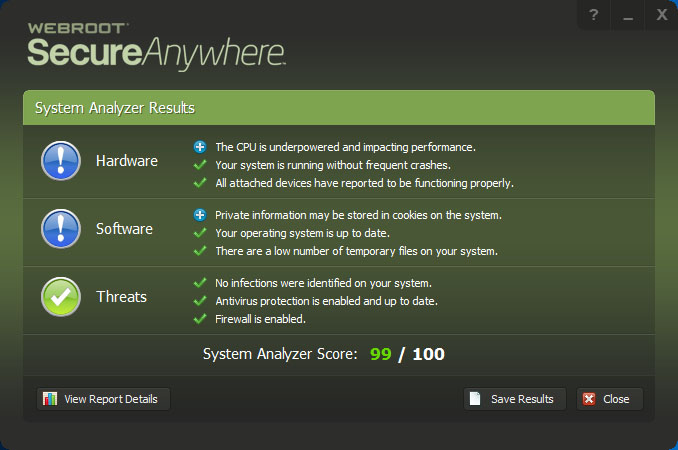
Task: Click the 'System Analyzer Score:' label
Action: (280, 354)
